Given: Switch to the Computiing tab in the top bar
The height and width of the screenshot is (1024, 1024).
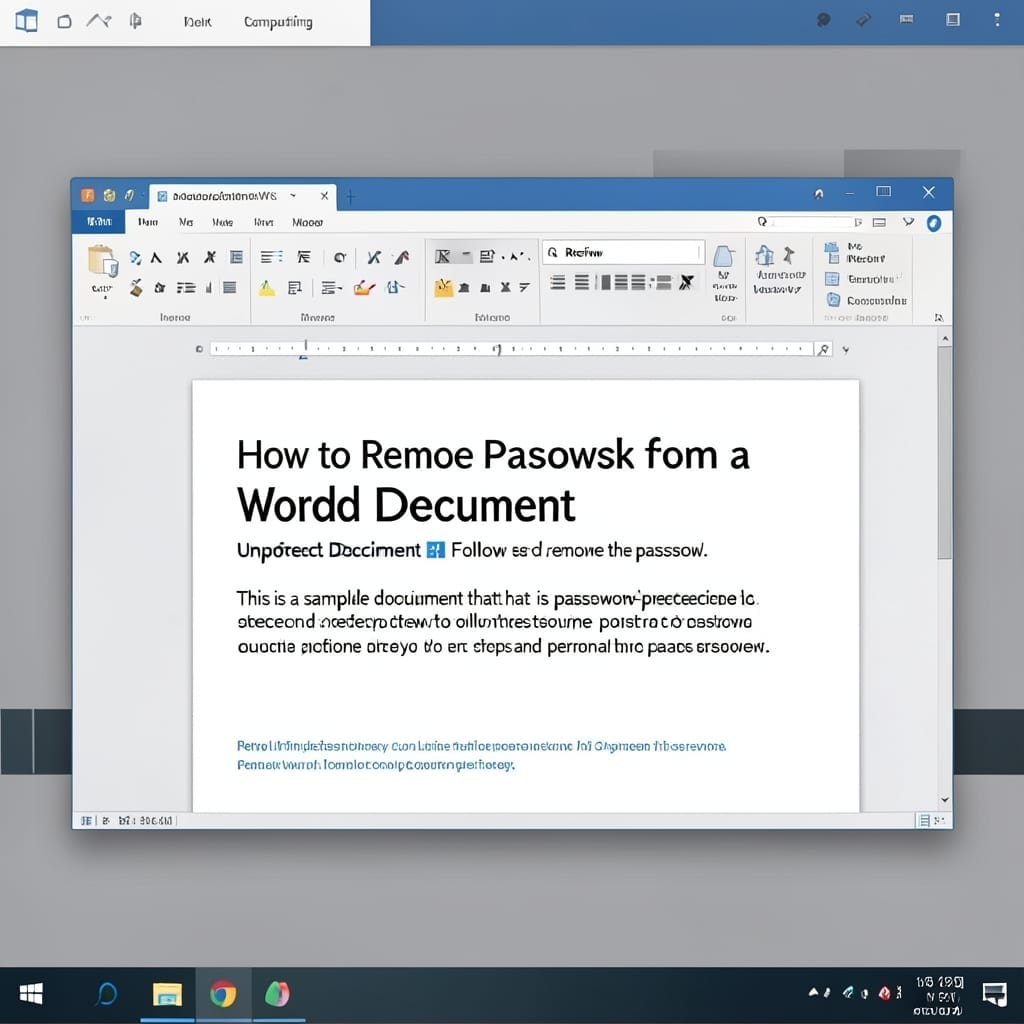Looking at the screenshot, I should point(278,22).
